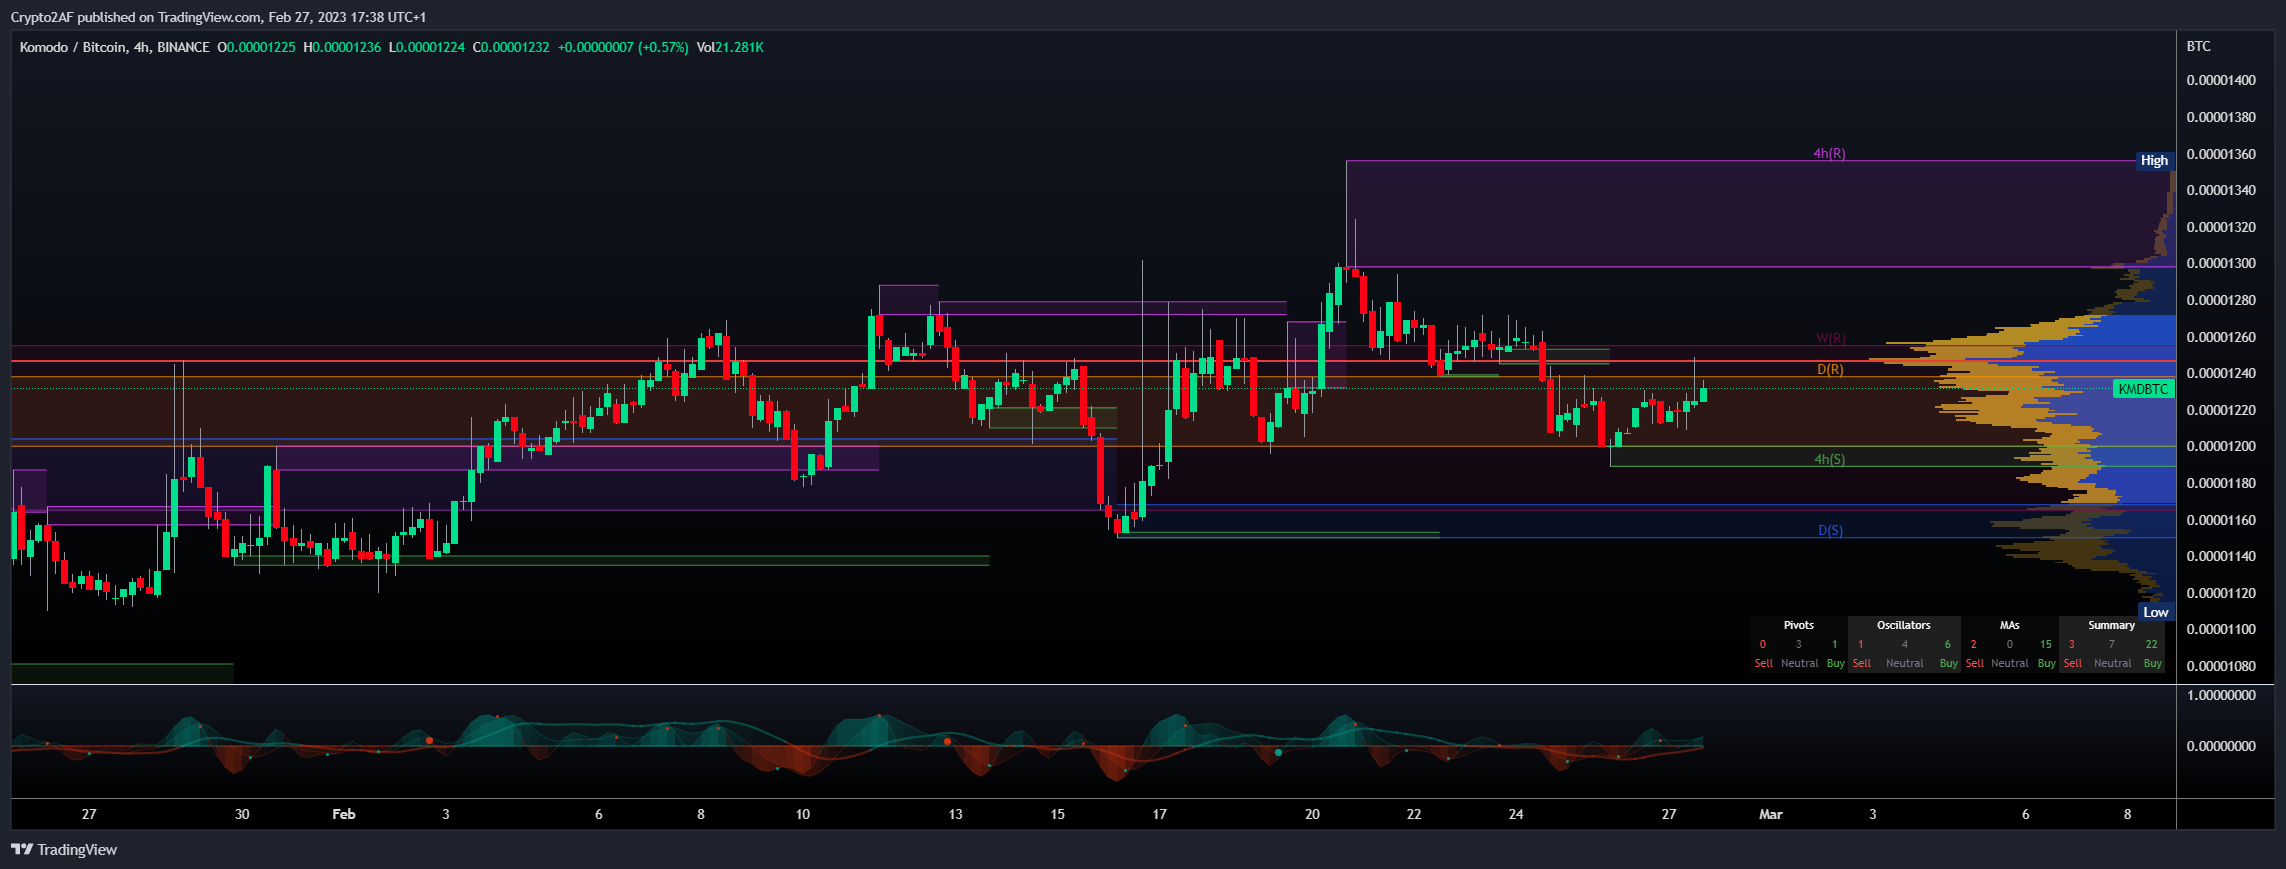Select the D(S) daily support label

(1830, 530)
